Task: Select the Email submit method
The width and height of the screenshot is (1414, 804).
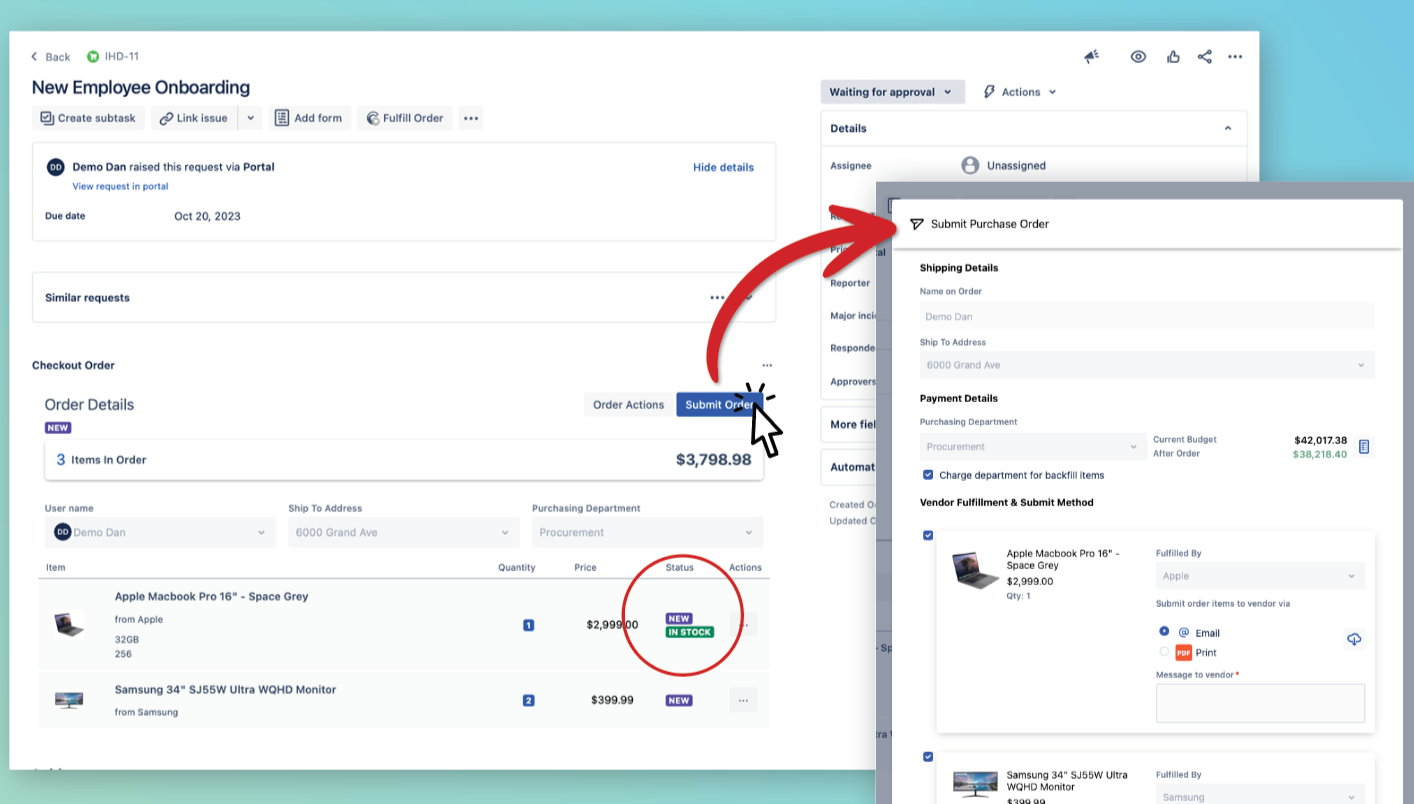Action: click(x=1164, y=632)
